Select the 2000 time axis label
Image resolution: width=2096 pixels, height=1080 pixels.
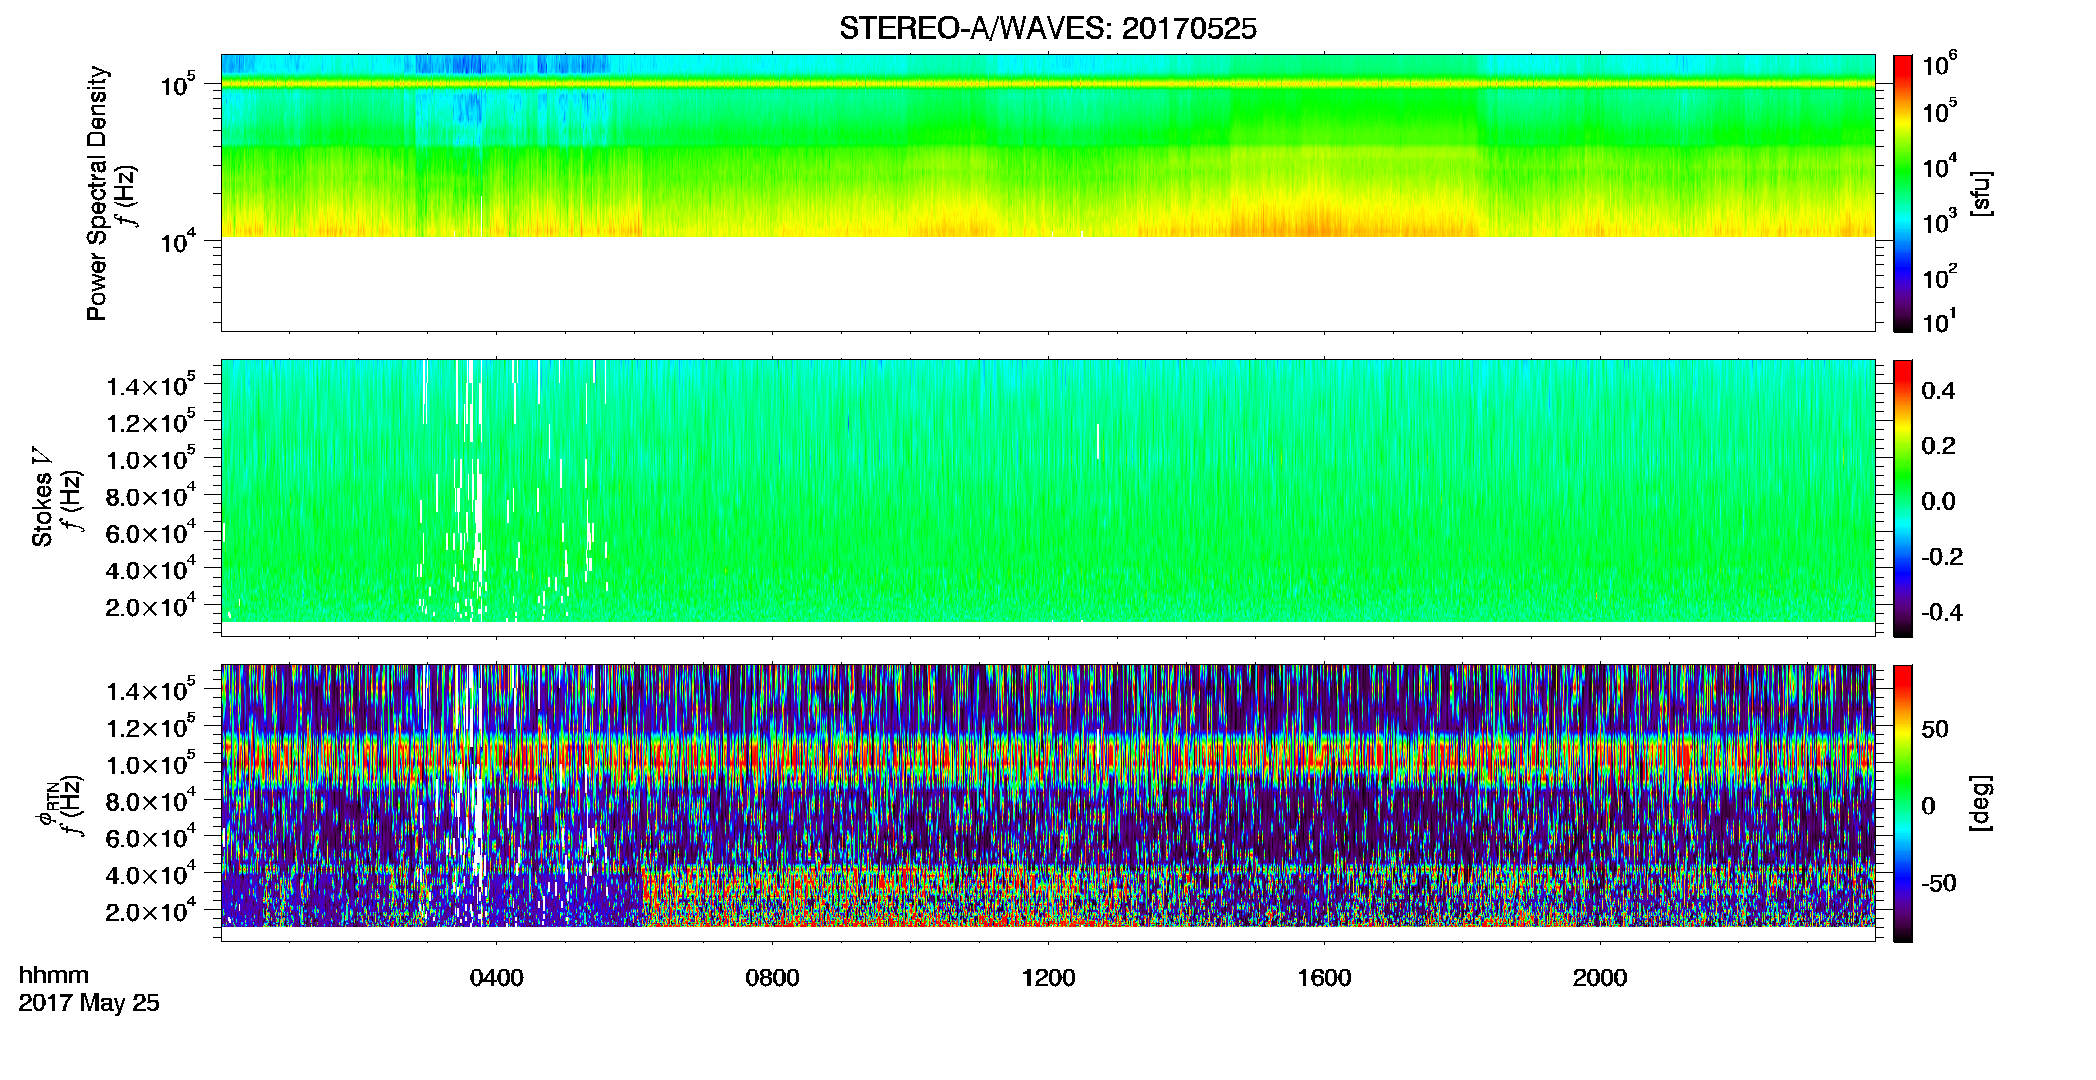point(1600,978)
